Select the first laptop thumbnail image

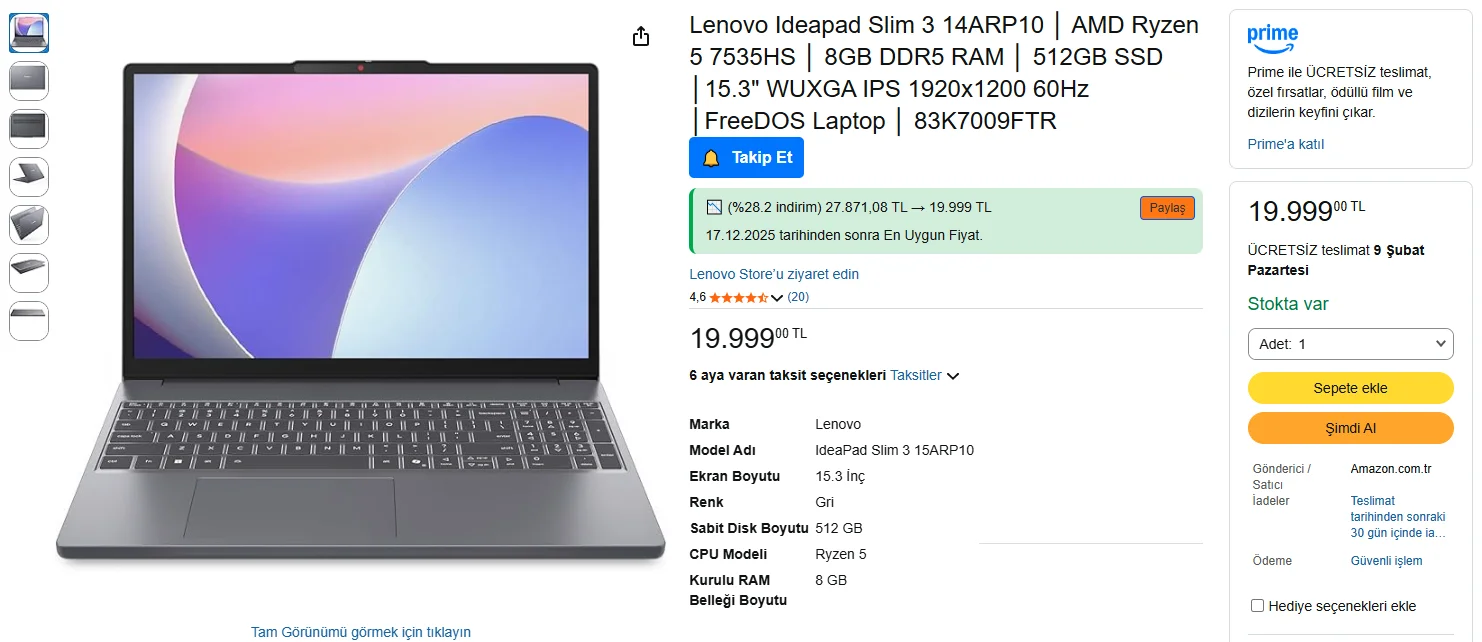click(x=29, y=33)
